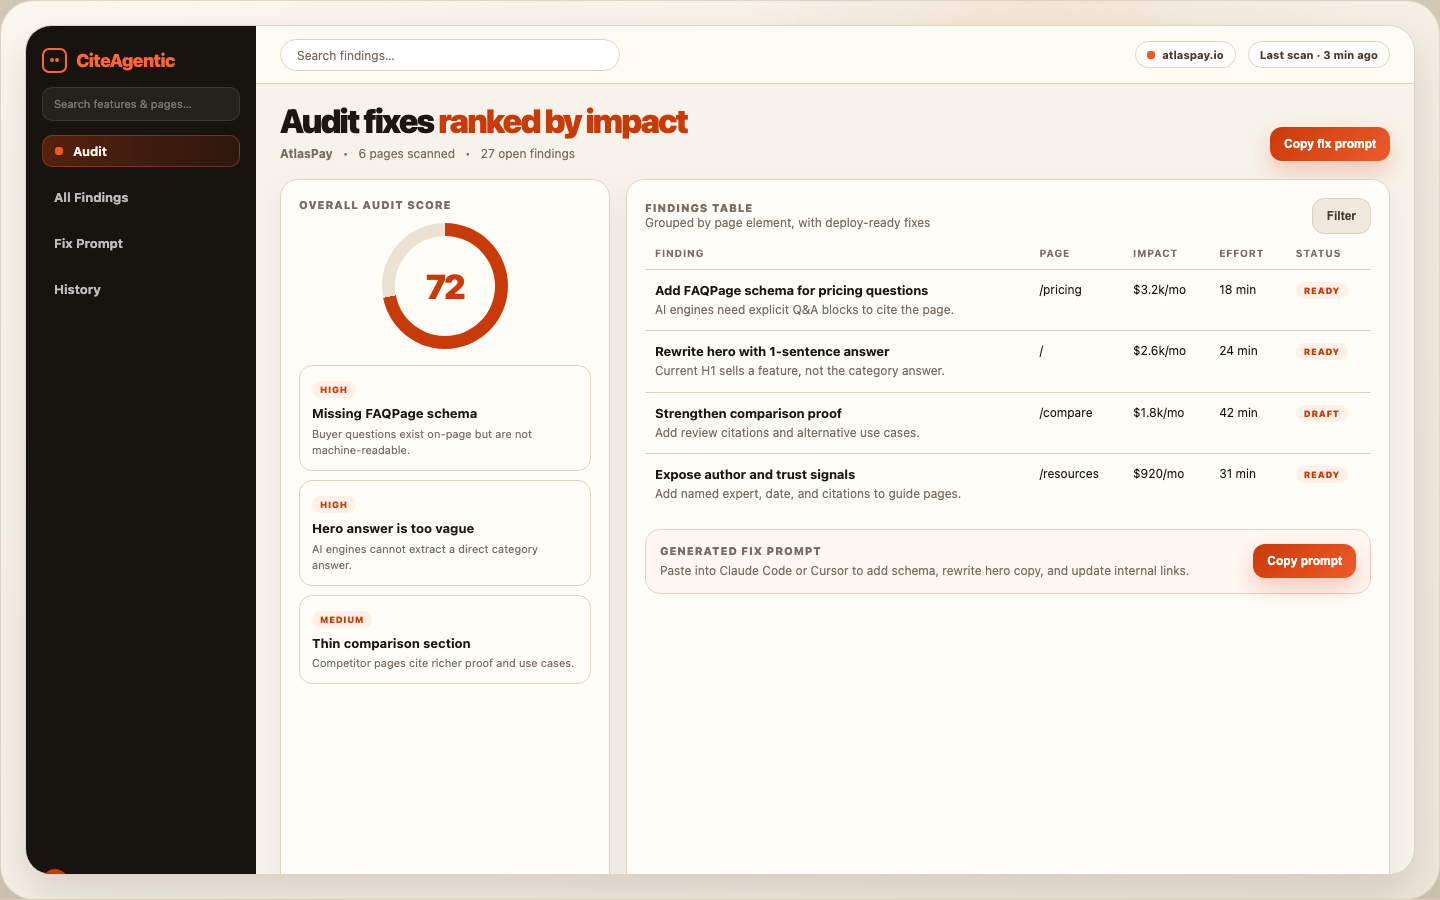Click the PAGE column header
Screen dimensions: 1440x900
tap(1054, 254)
